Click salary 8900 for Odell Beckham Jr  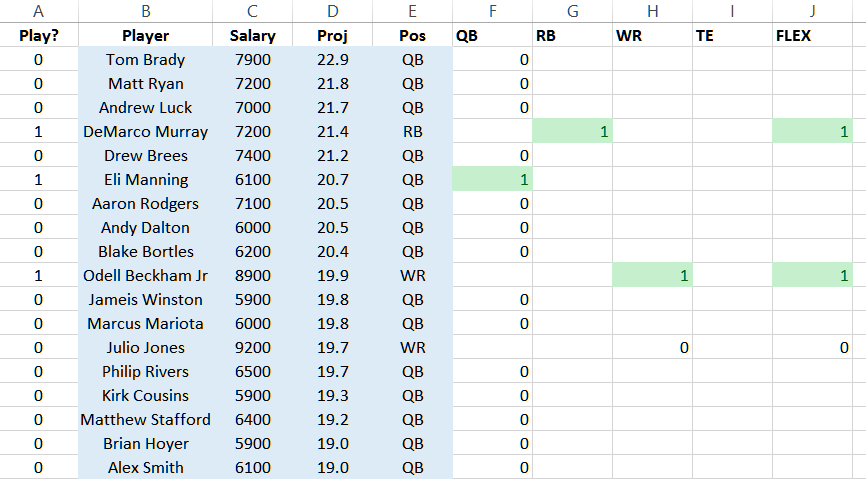pos(252,276)
